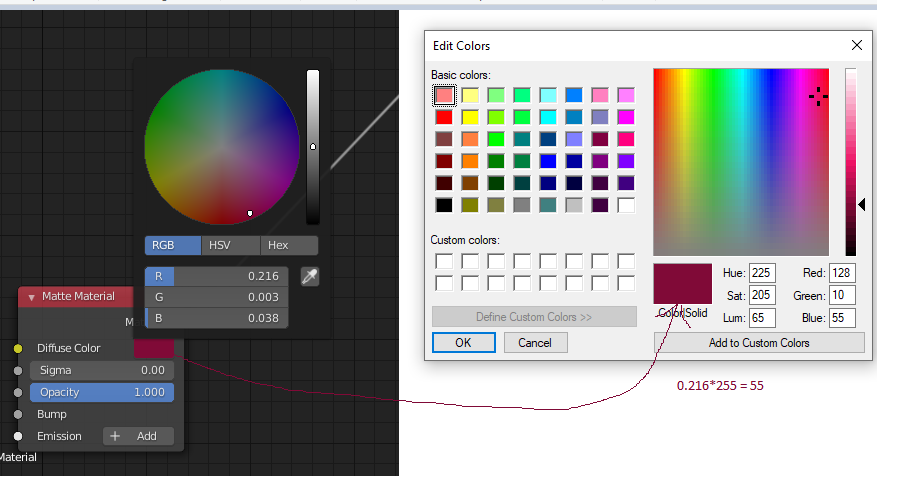Click the R channel value field
Screen dimensions: 910x490
point(217,276)
